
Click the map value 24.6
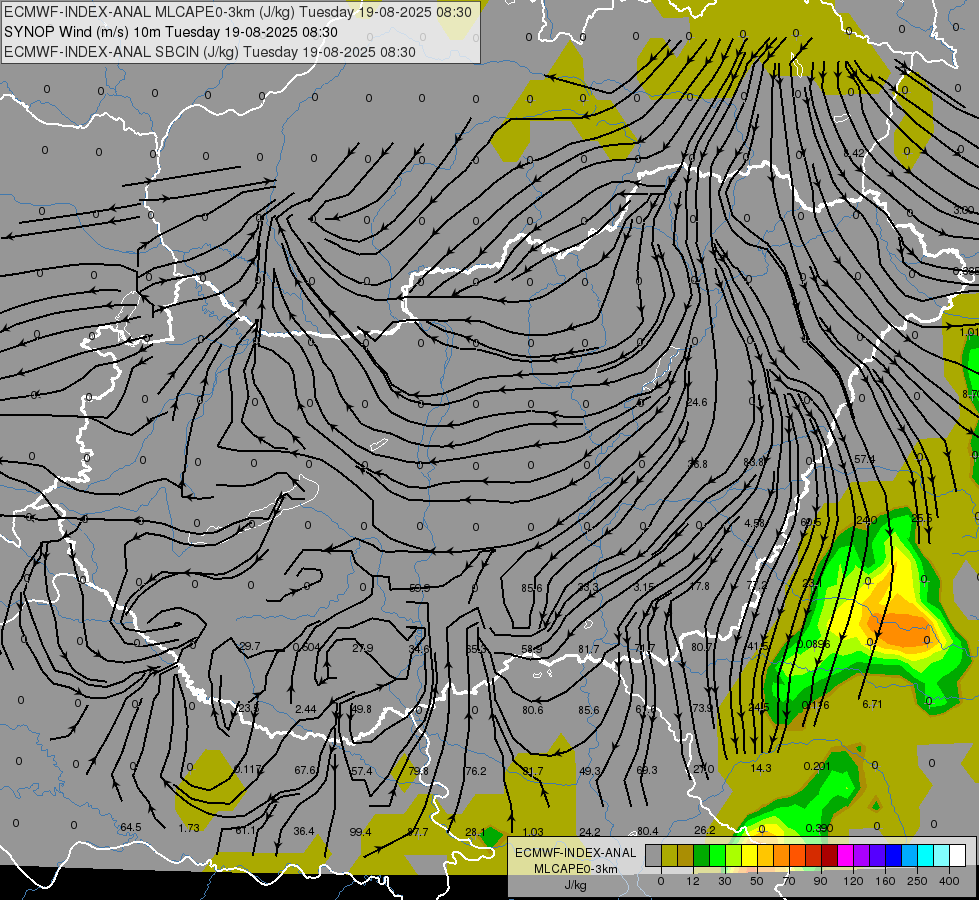[x=697, y=402]
